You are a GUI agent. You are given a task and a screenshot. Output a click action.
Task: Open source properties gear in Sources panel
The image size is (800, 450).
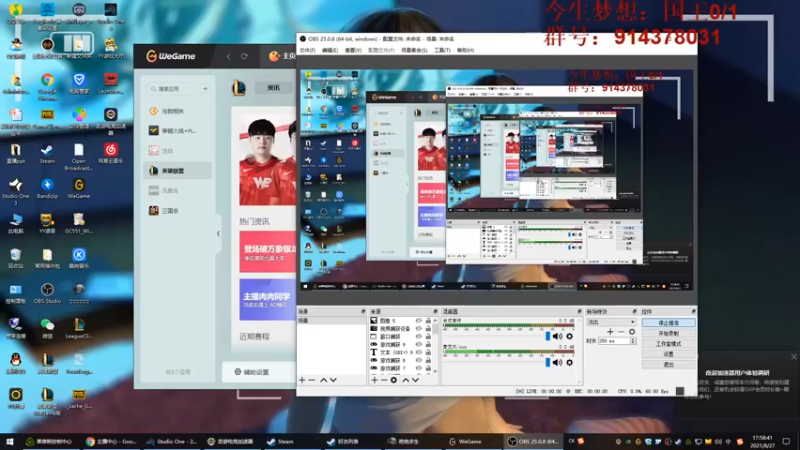(x=393, y=380)
